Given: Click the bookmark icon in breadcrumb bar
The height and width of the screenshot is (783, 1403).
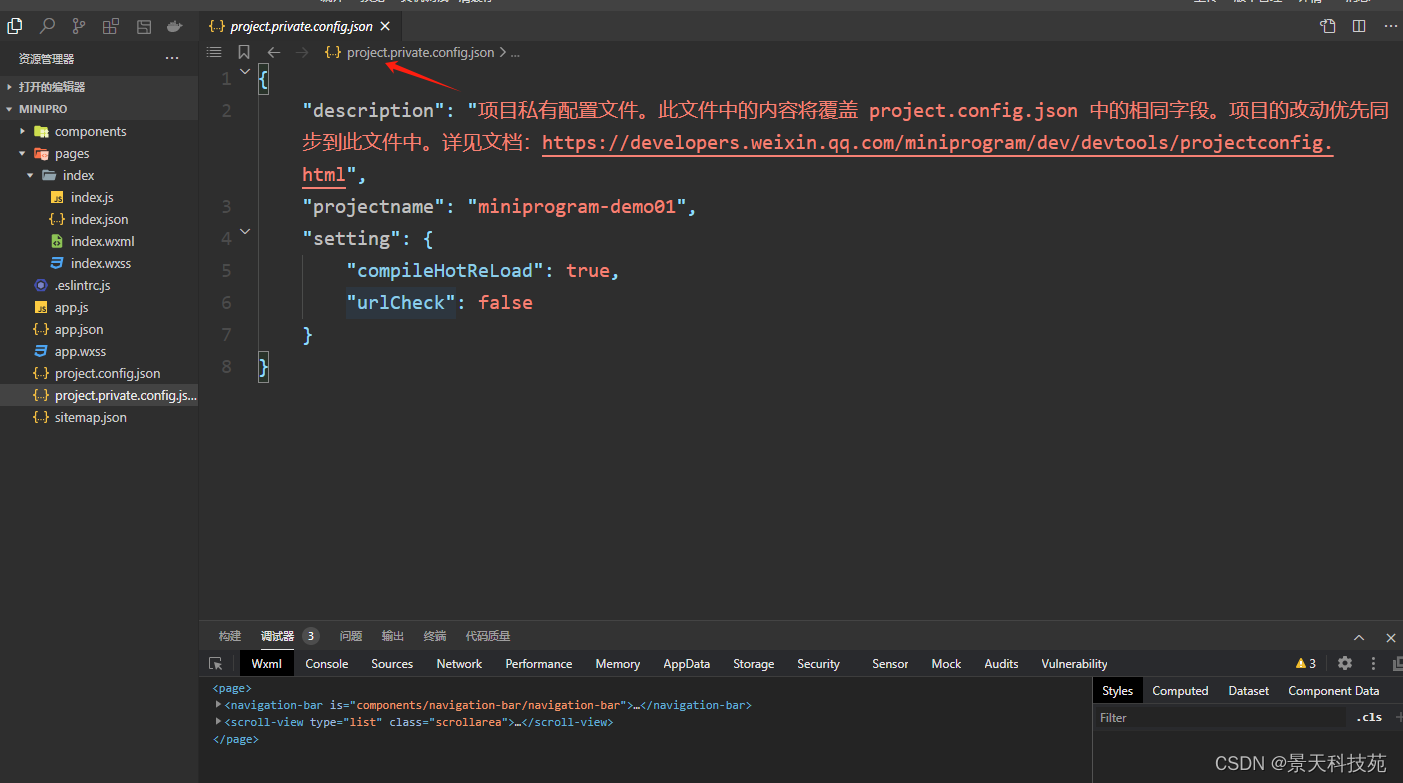Looking at the screenshot, I should (x=244, y=52).
